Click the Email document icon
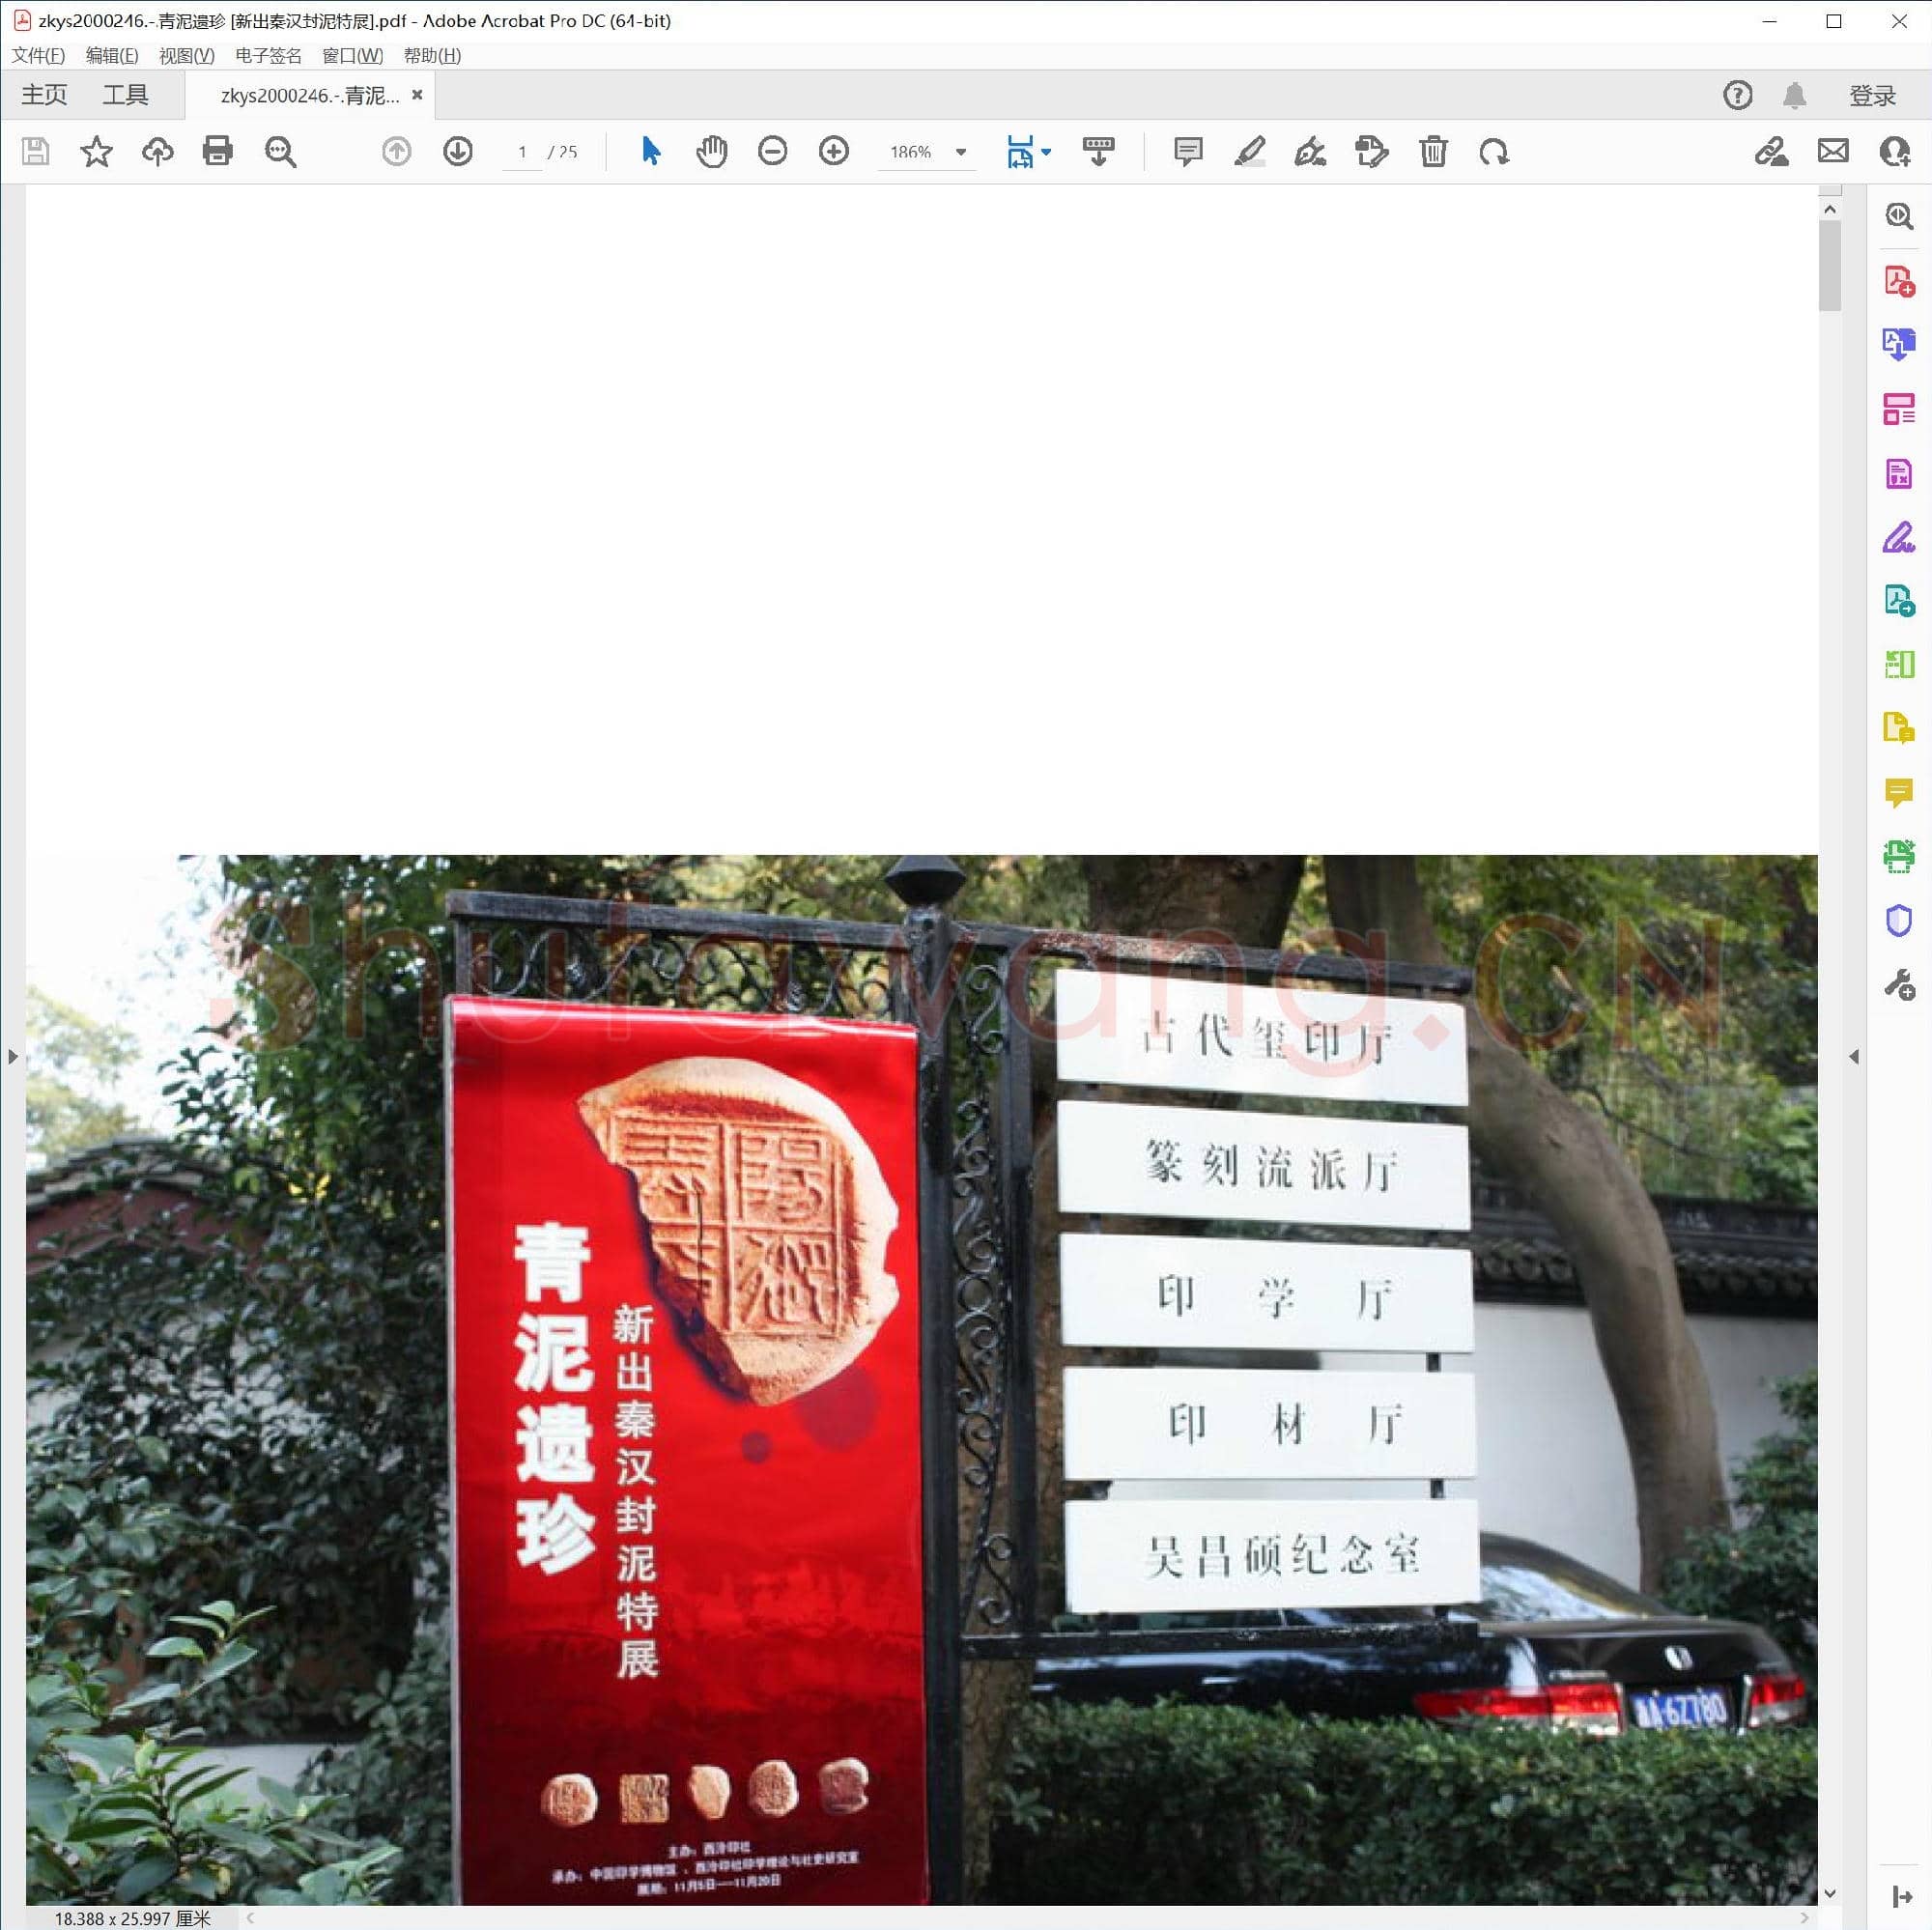Viewport: 1932px width, 1930px height. [x=1833, y=152]
